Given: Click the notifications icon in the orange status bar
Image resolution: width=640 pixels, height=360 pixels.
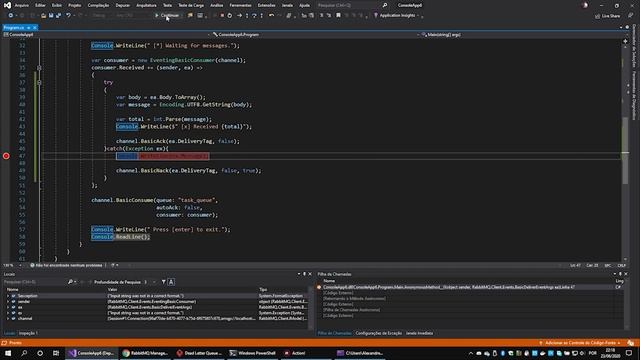Looking at the screenshot, I should (x=631, y=343).
